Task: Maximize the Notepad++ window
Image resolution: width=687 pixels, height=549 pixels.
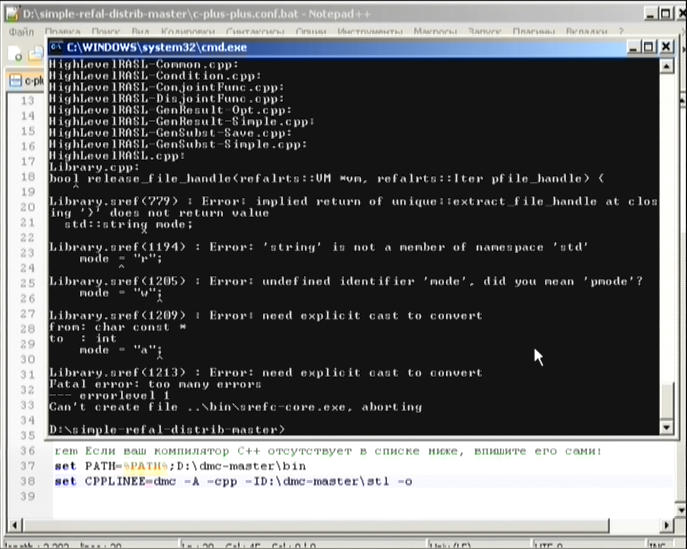Action: pyautogui.click(x=666, y=14)
